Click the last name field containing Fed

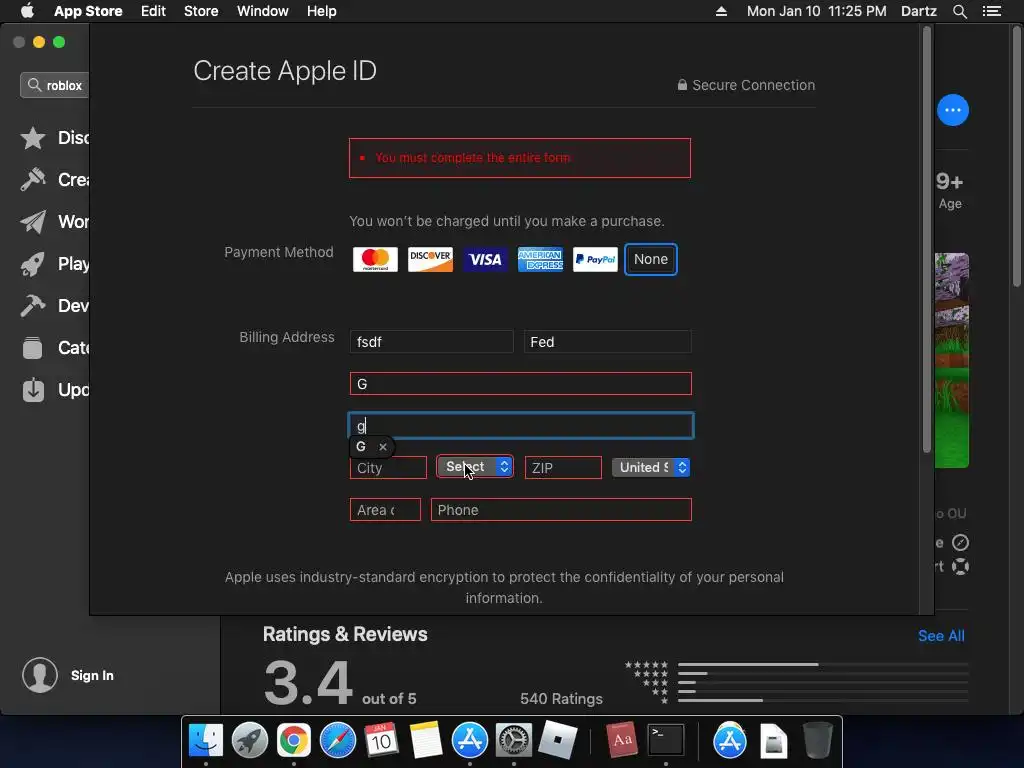coord(607,342)
